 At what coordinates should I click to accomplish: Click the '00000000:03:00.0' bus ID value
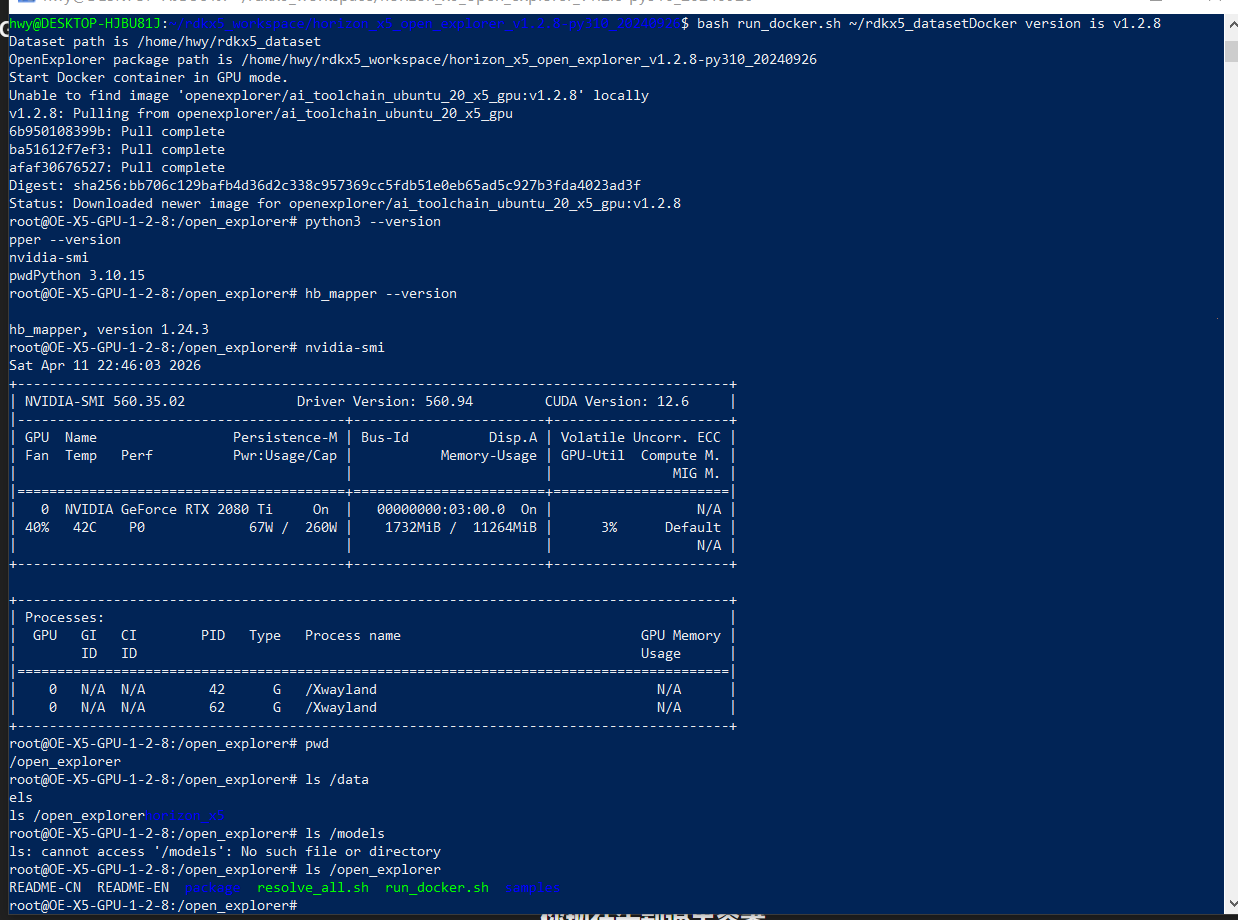pos(441,509)
